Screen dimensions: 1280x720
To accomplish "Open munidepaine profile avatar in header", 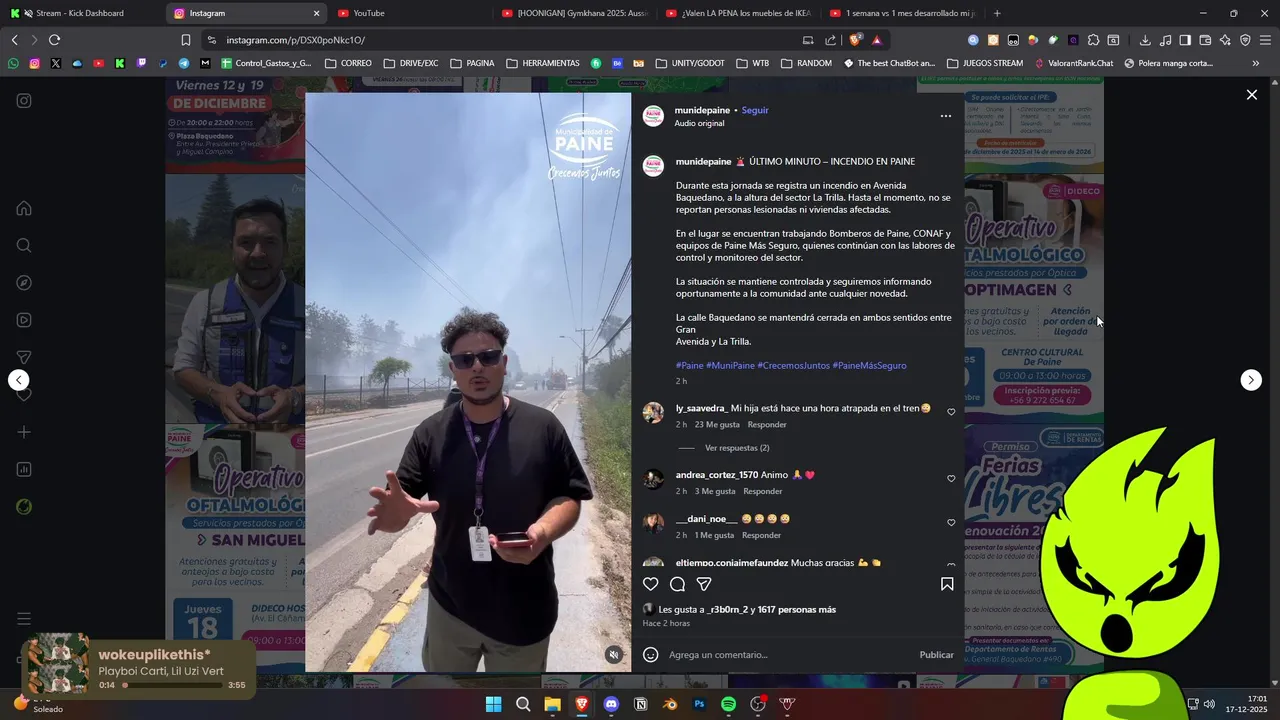I will 653,116.
